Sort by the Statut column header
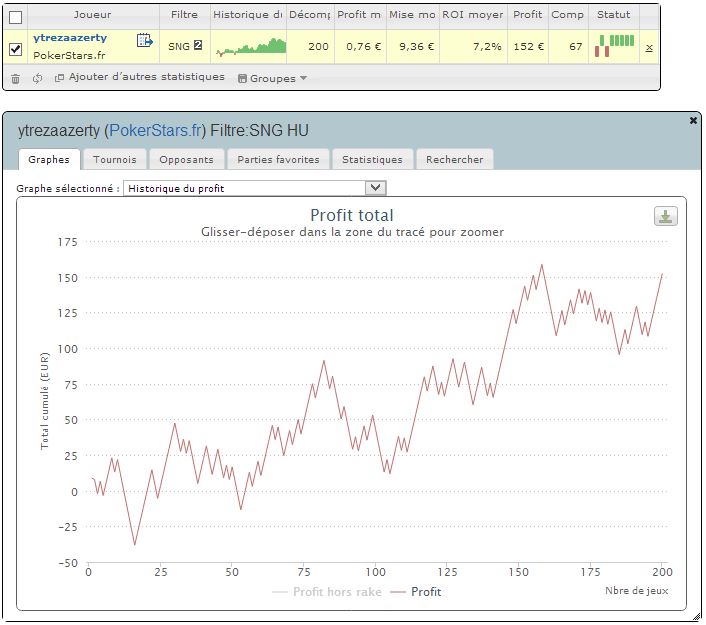 [x=613, y=15]
